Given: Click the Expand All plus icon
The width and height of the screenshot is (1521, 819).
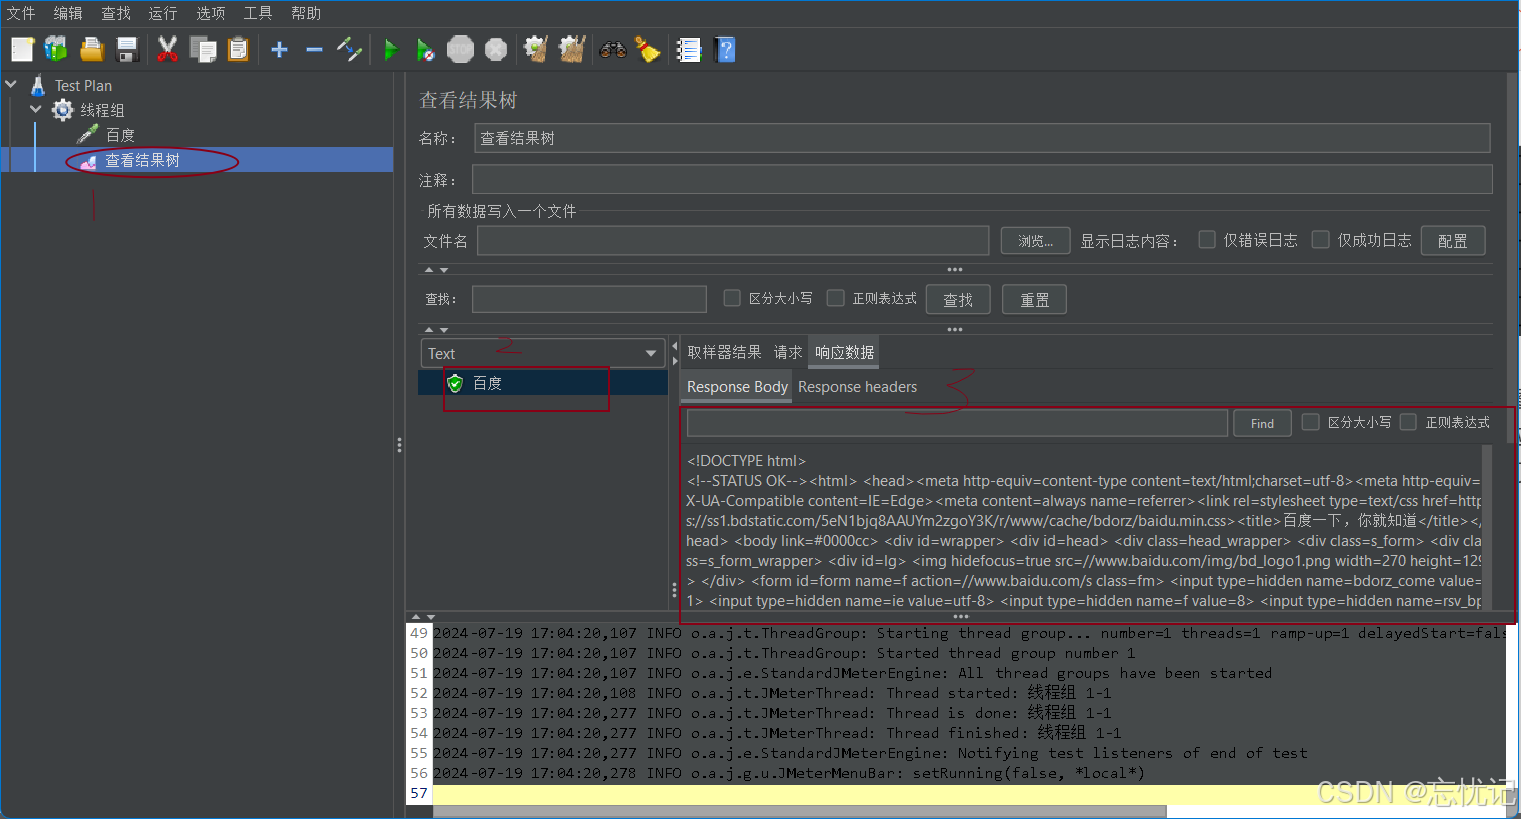Looking at the screenshot, I should [280, 49].
